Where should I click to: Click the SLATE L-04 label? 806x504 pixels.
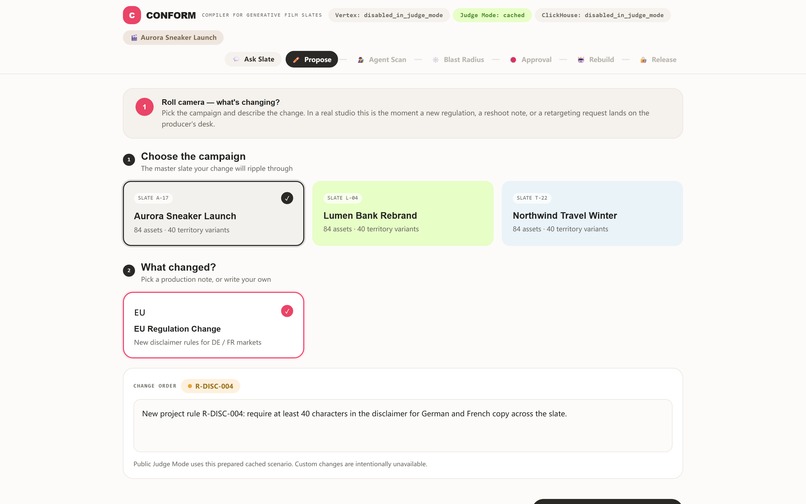coord(342,198)
